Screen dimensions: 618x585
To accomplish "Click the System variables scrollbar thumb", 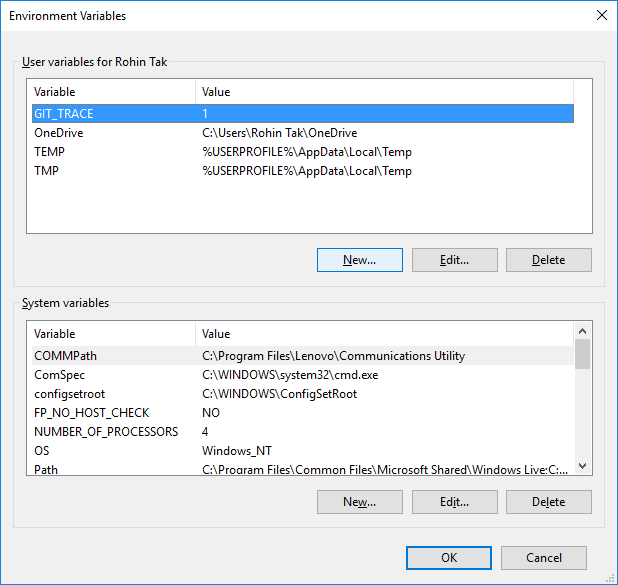I will [x=583, y=354].
